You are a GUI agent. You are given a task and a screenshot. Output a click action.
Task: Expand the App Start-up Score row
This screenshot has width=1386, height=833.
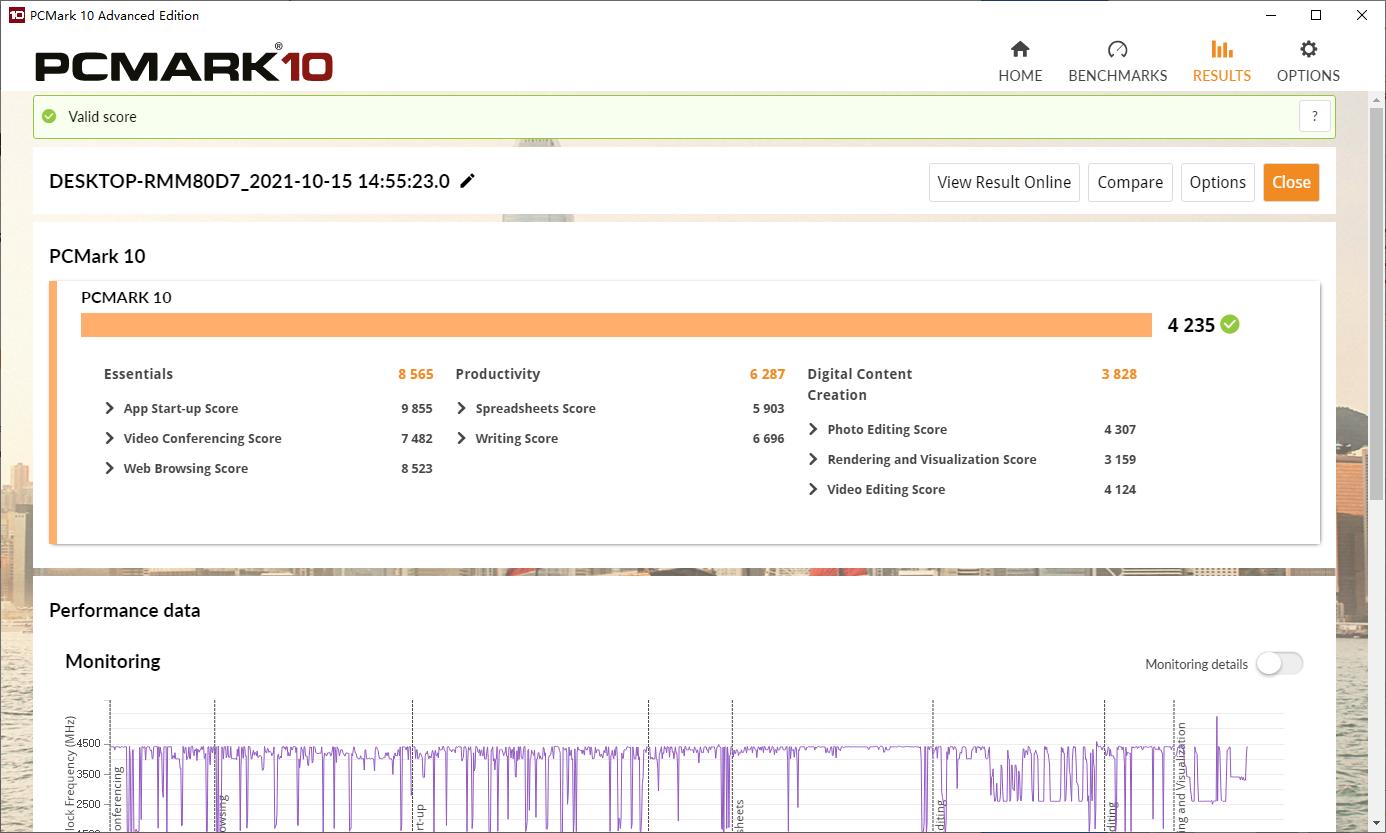(x=110, y=408)
